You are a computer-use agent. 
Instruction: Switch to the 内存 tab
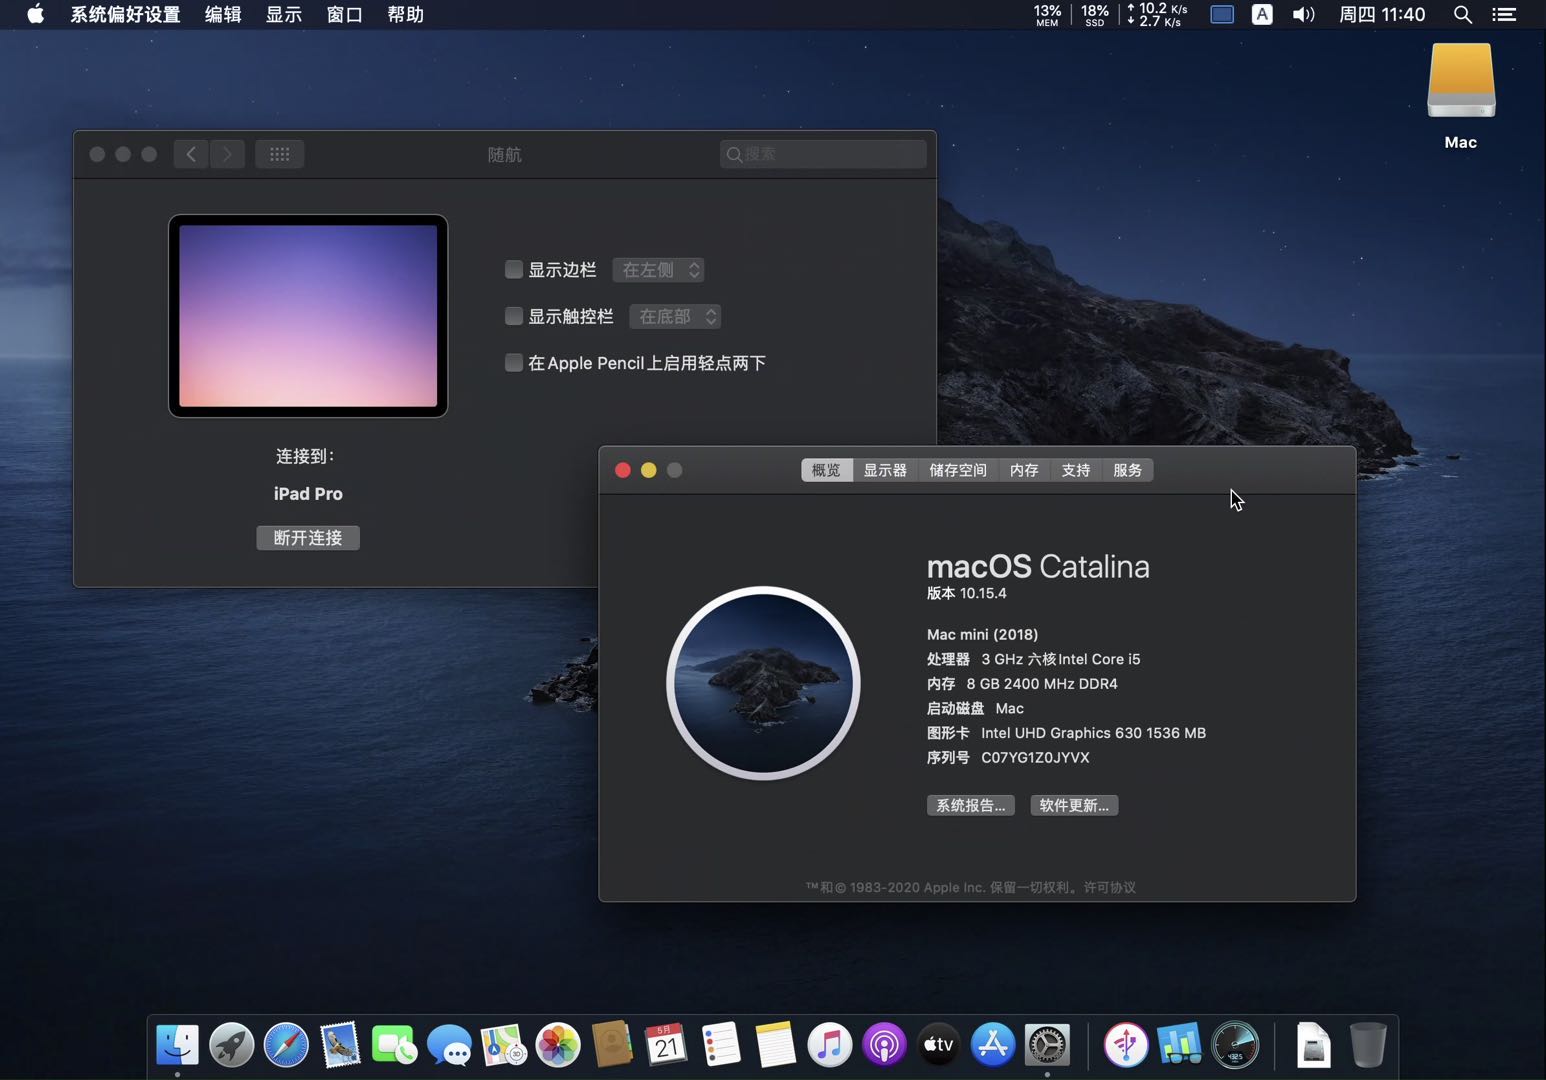[1024, 470]
